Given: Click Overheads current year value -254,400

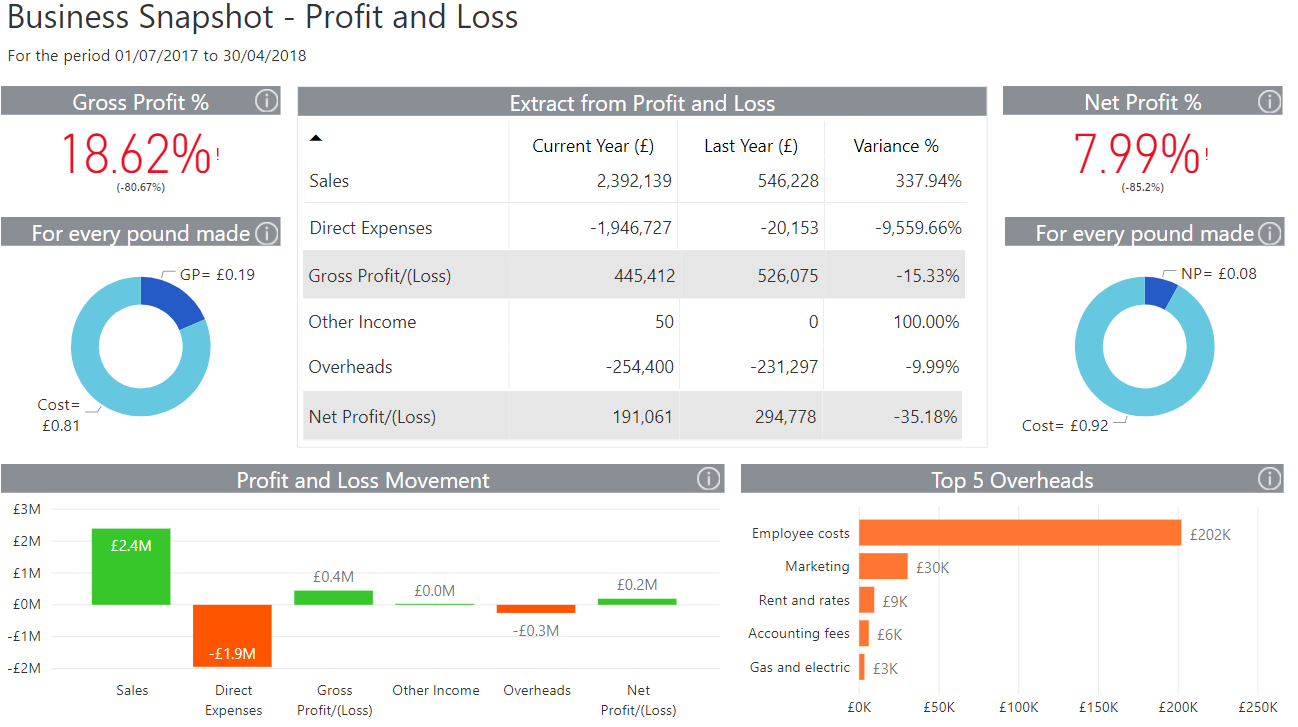Looking at the screenshot, I should tap(640, 367).
